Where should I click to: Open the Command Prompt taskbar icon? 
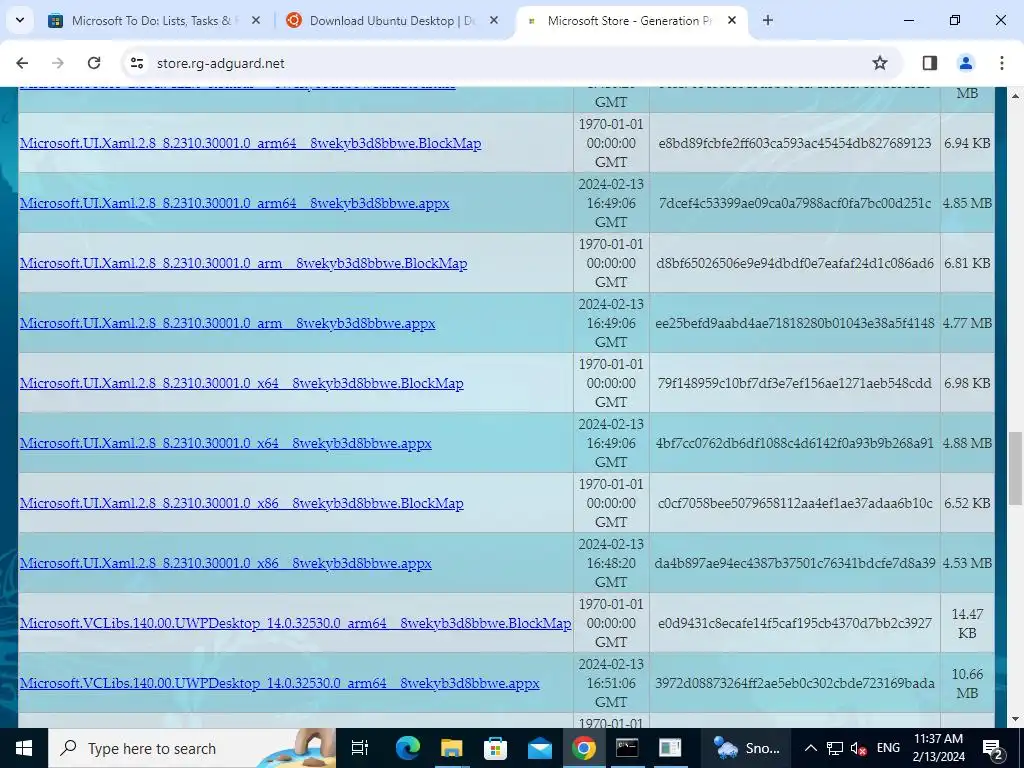(627, 748)
